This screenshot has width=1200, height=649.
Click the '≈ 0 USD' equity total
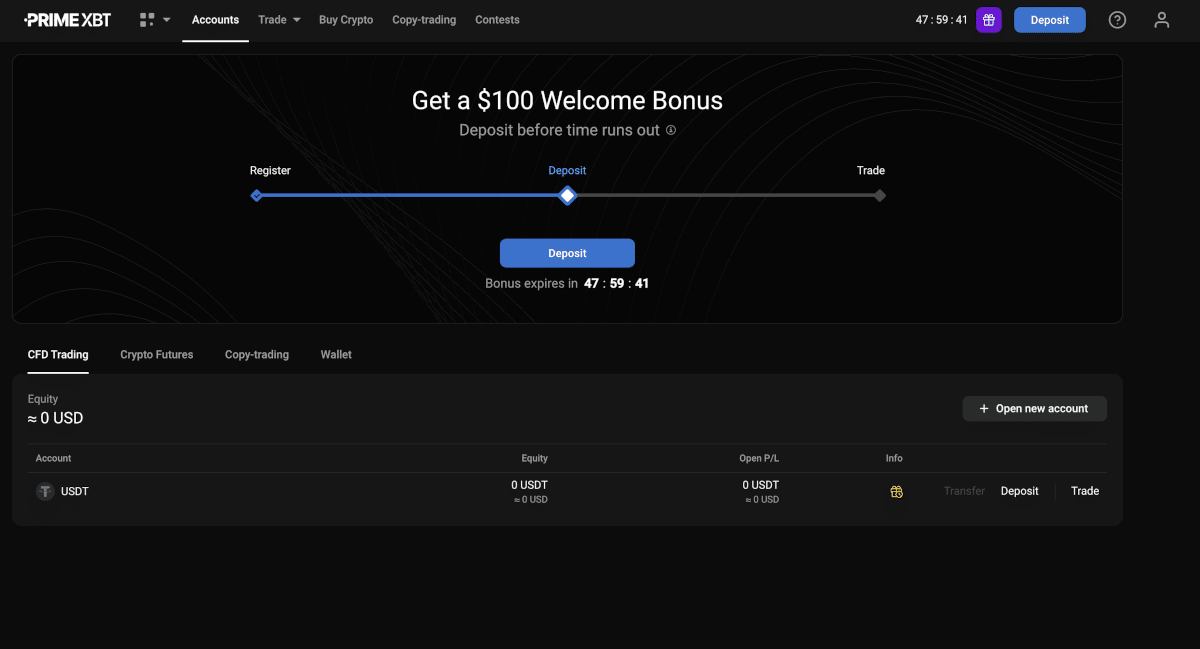tap(56, 418)
